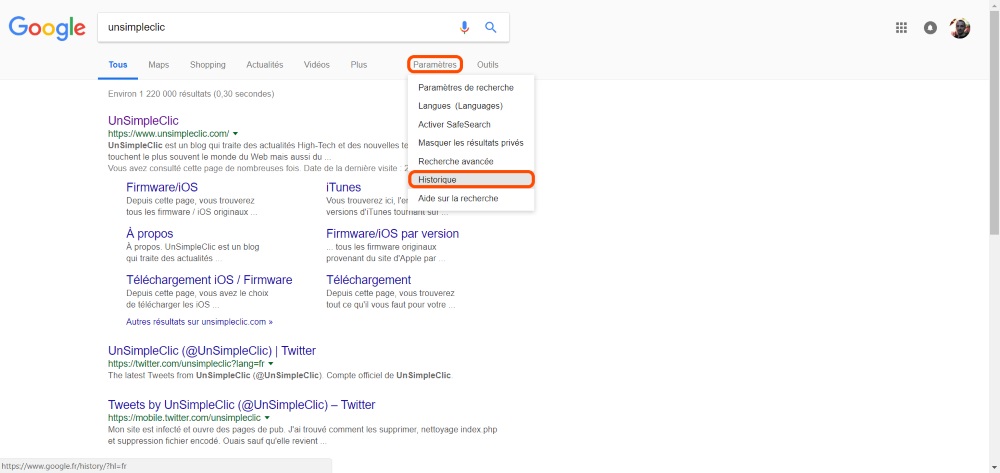Start voice search with the microphone icon
This screenshot has height=473, width=1000.
[x=464, y=27]
